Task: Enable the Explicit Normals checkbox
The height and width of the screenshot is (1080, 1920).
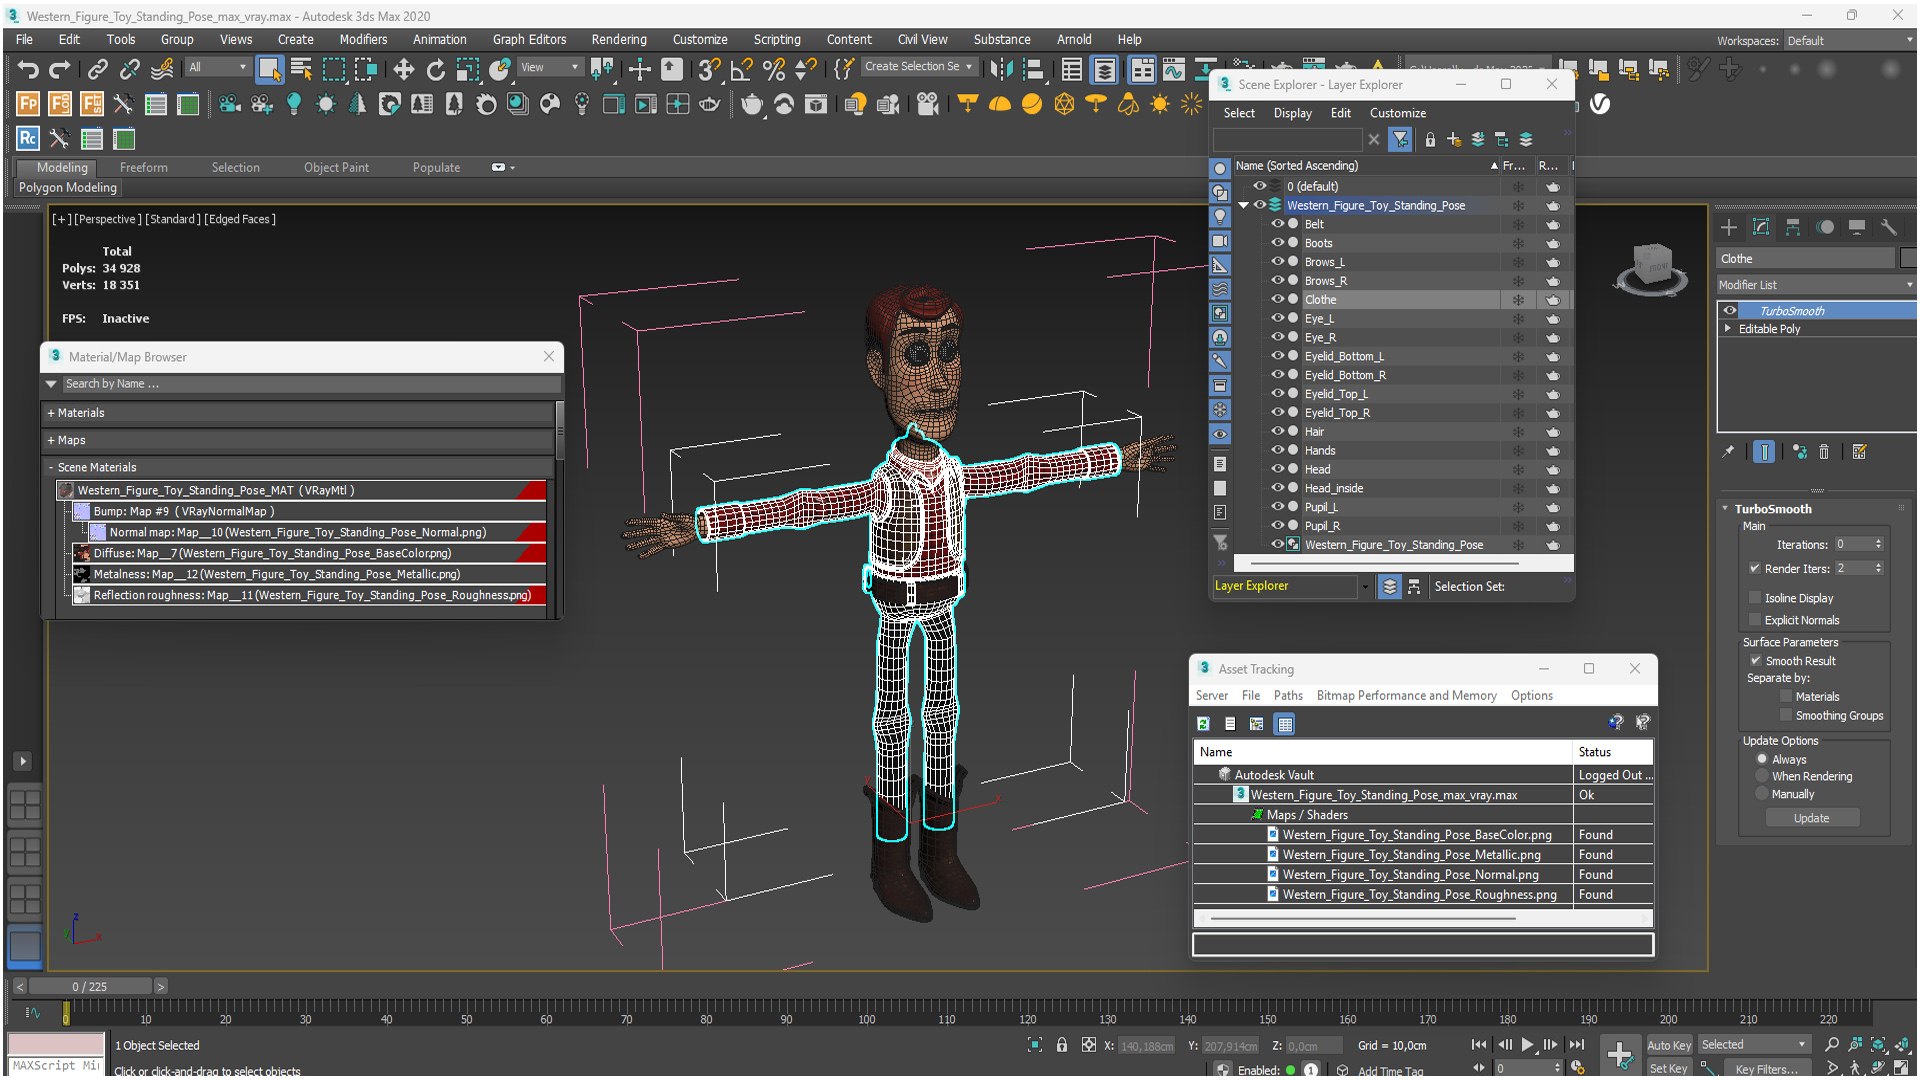Action: (x=1755, y=620)
